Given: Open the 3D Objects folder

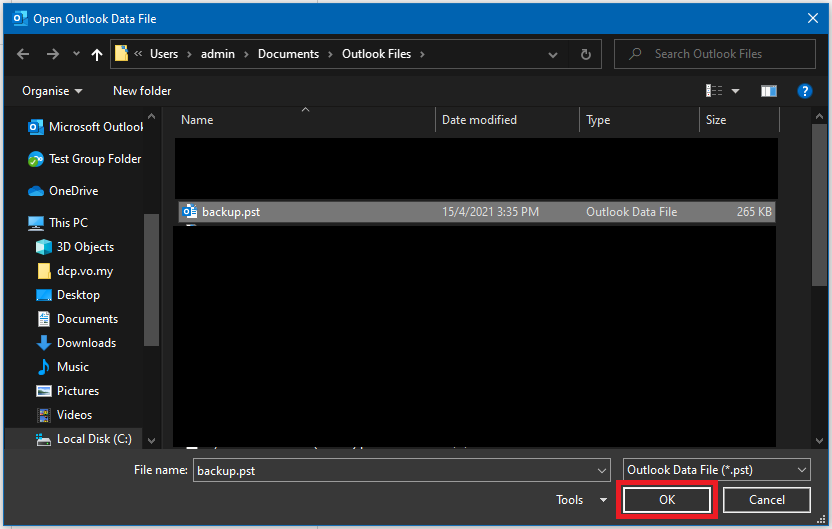Looking at the screenshot, I should pos(85,247).
